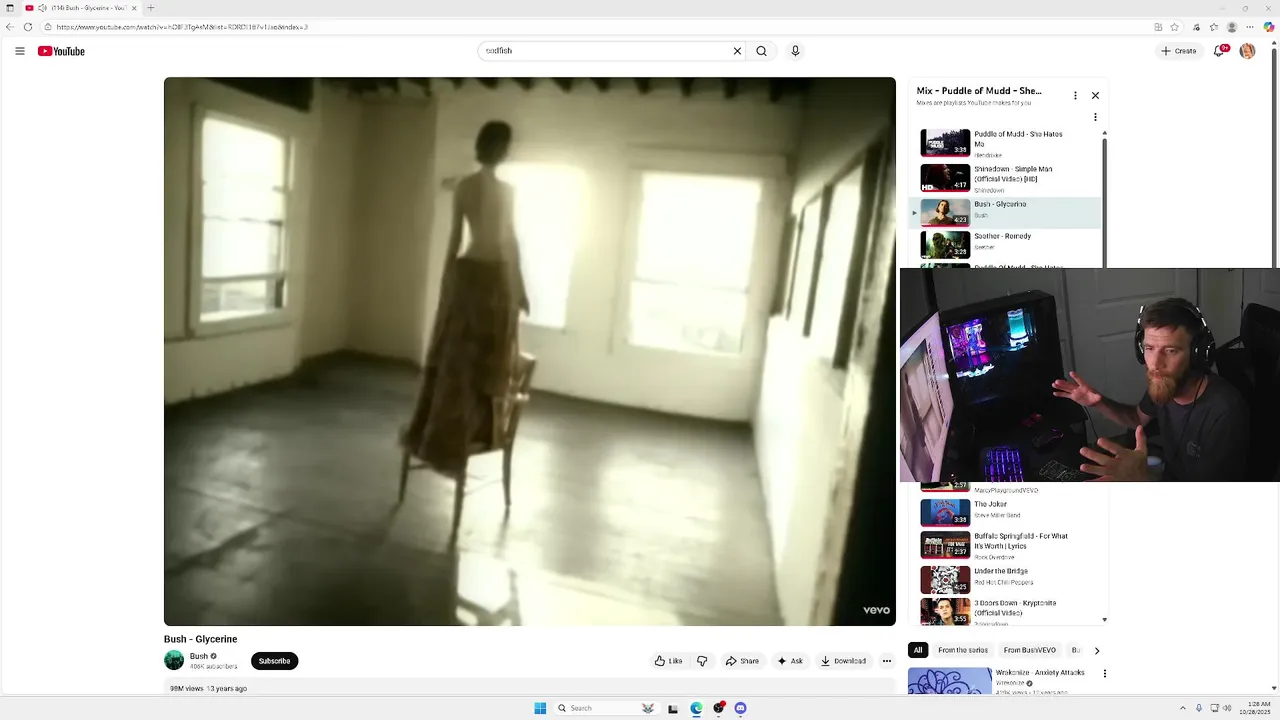Open the Windows Start menu
The height and width of the screenshot is (720, 1280).
click(540, 708)
